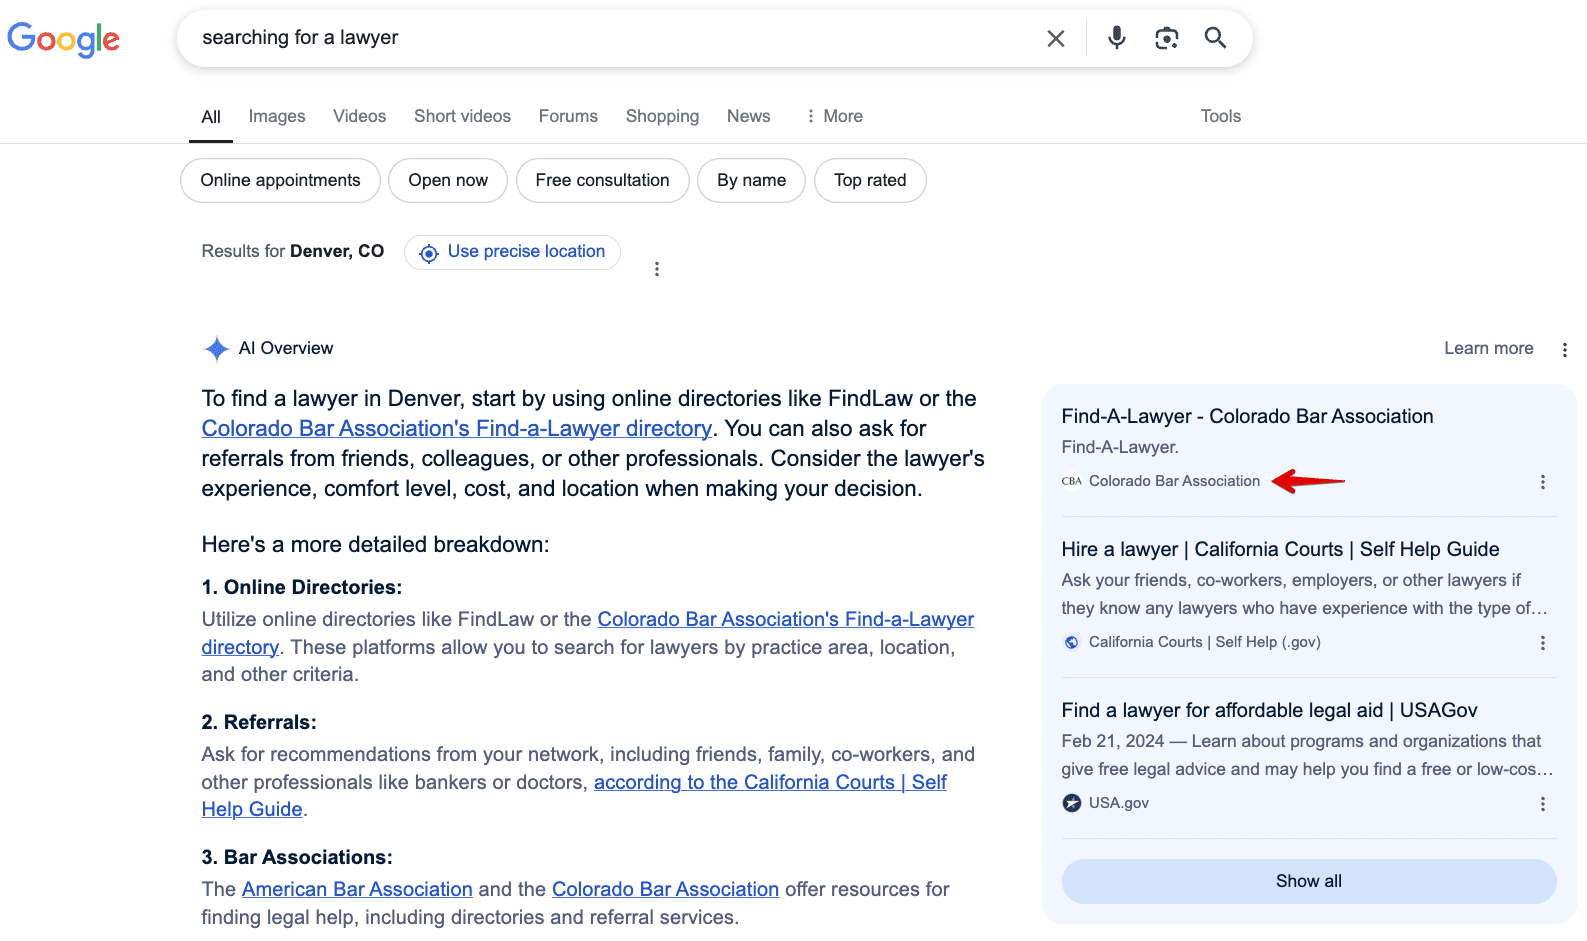Image resolution: width=1587 pixels, height=941 pixels.
Task: Open California Courts Self Help Guide link
Action: tap(574, 796)
